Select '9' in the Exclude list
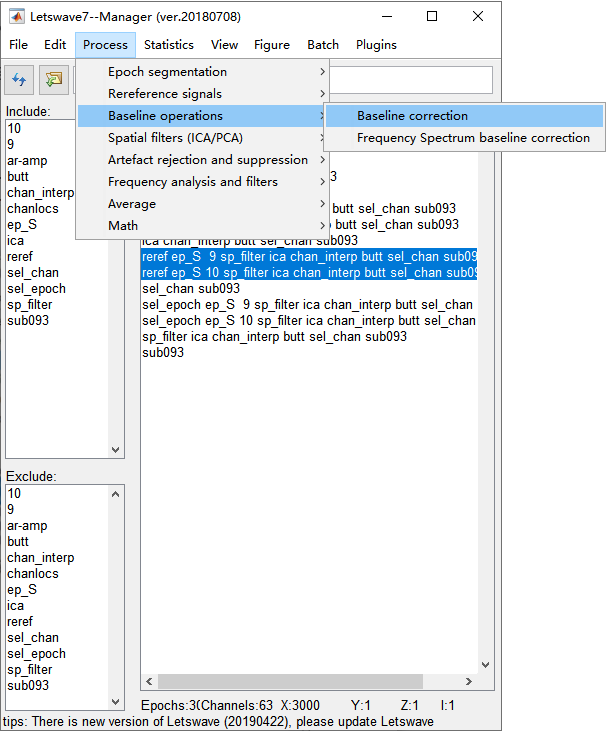This screenshot has height=731, width=614. 11,510
